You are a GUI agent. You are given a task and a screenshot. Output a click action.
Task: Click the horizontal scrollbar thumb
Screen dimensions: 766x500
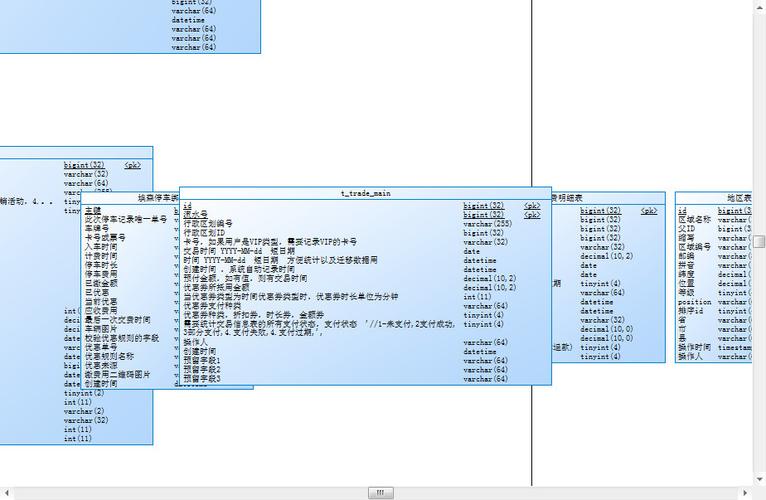click(x=381, y=493)
